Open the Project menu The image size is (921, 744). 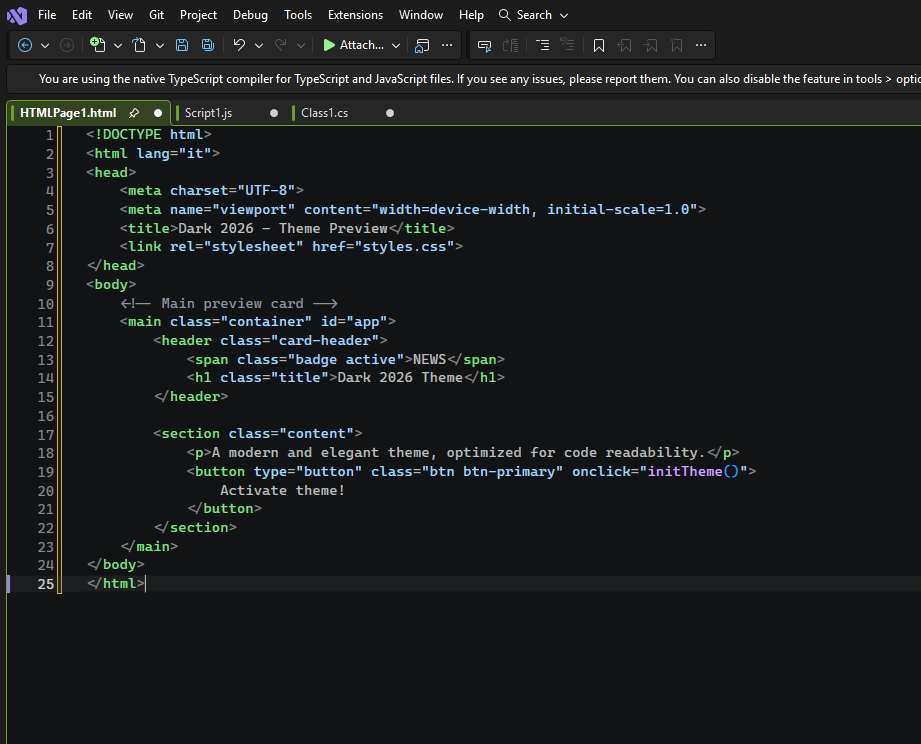[x=198, y=15]
